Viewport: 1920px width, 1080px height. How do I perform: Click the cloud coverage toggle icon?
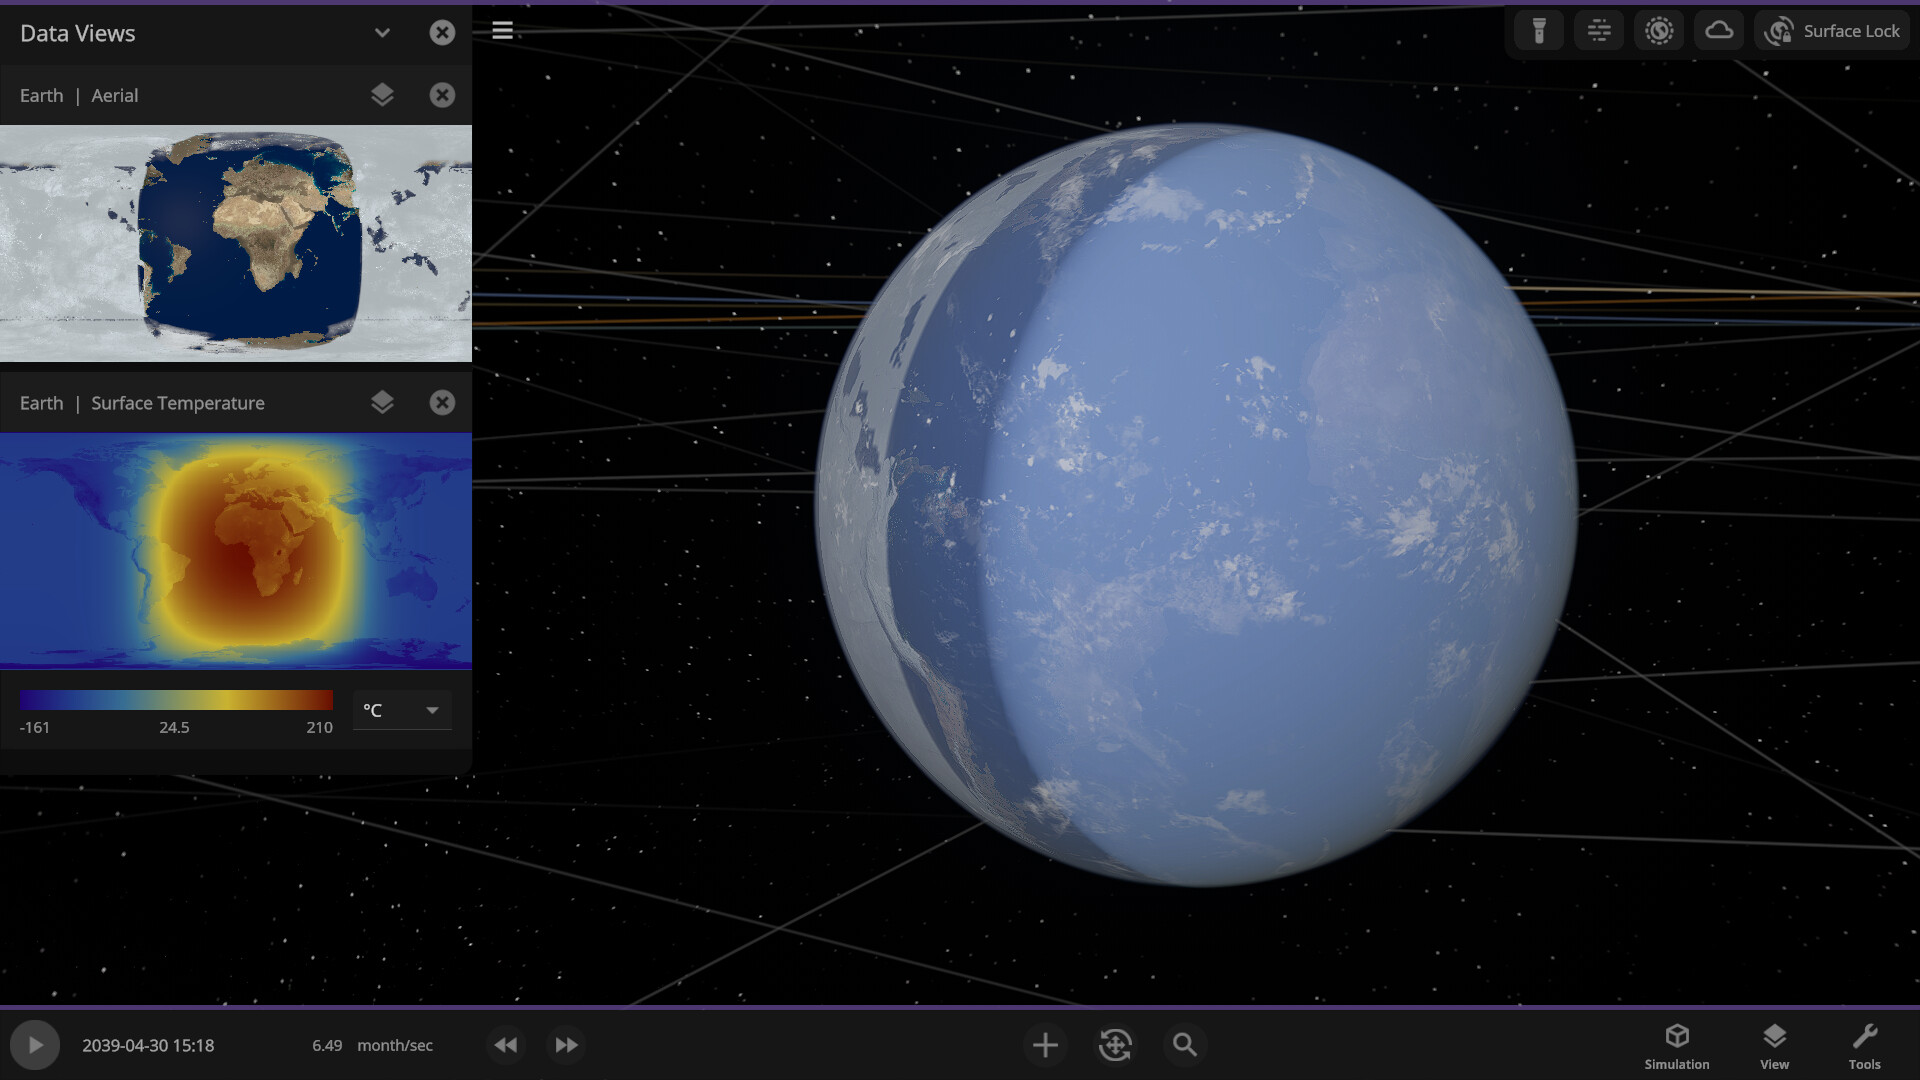[1718, 29]
